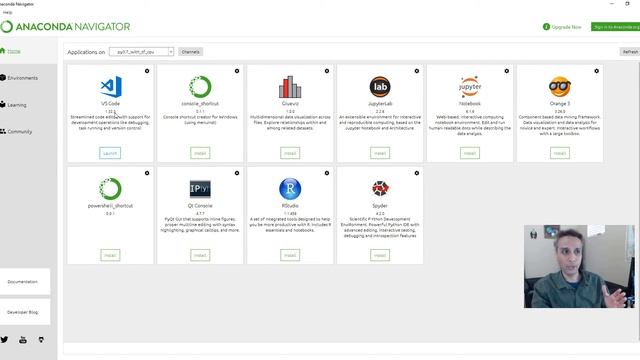Screen dimensions: 640x360
Task: Click the console_shortcut app icon
Action: [200, 87]
